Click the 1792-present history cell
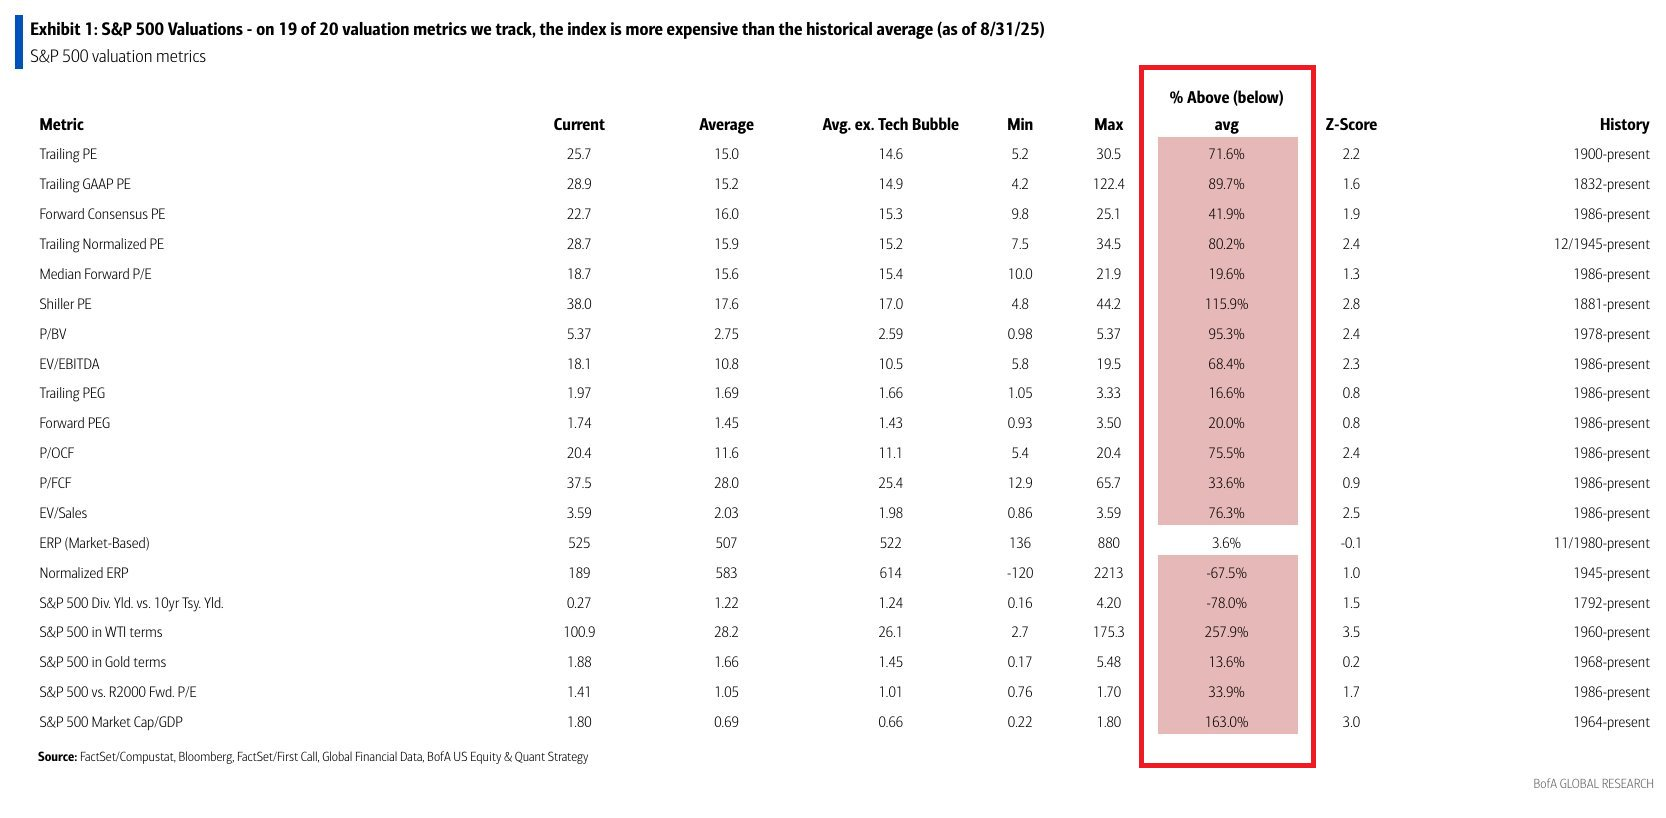 click(1611, 603)
